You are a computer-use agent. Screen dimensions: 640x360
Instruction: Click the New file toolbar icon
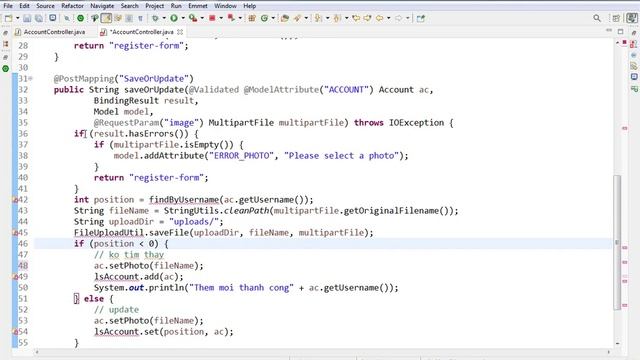8,18
